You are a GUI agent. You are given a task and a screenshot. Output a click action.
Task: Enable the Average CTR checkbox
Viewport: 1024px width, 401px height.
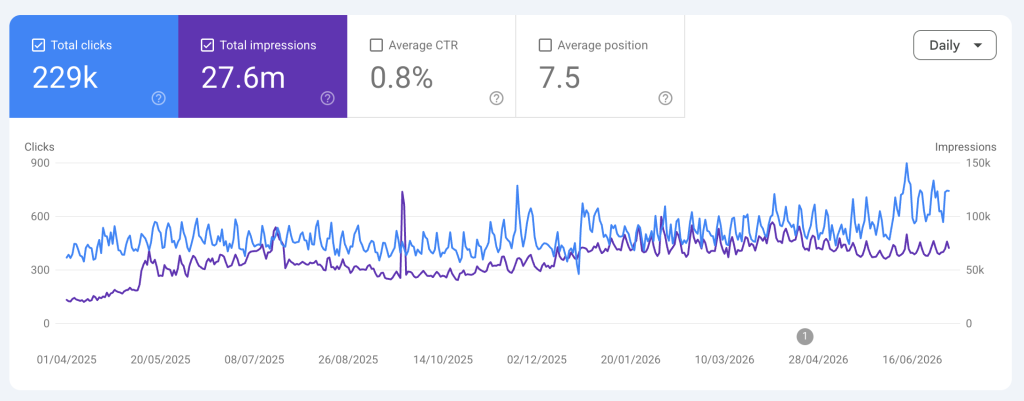(x=376, y=45)
